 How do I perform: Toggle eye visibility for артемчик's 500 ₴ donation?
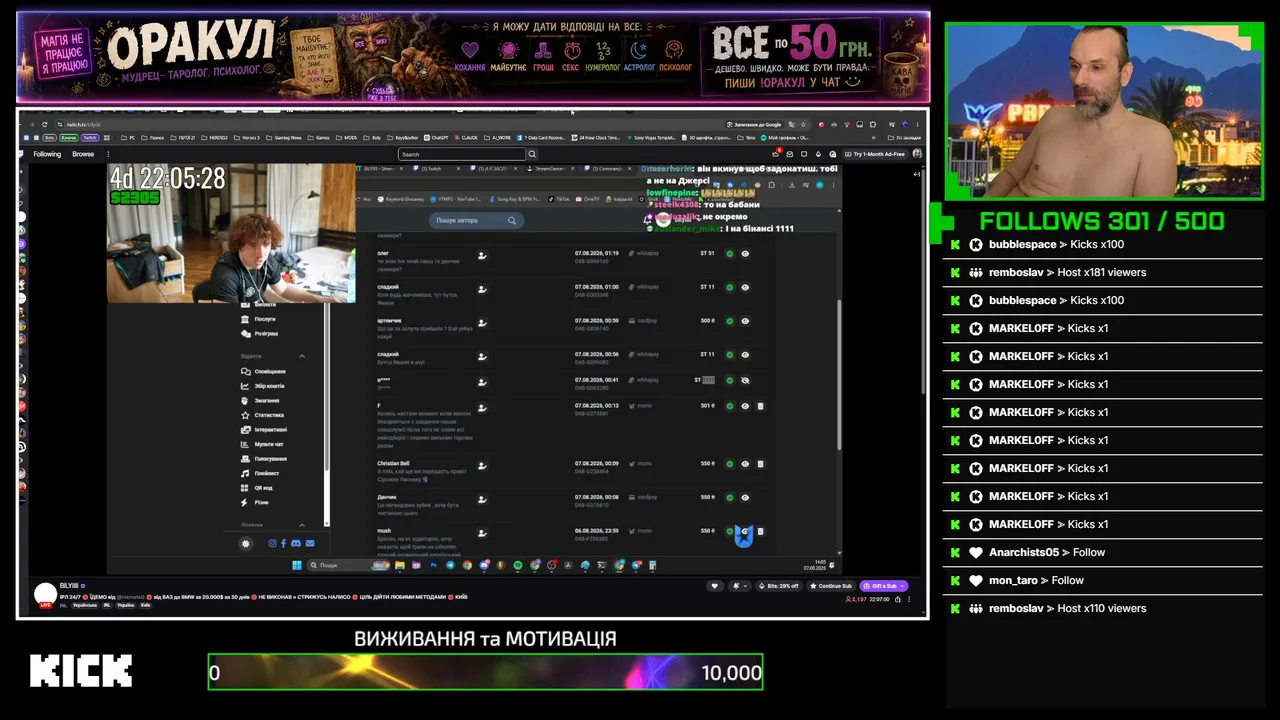click(745, 321)
